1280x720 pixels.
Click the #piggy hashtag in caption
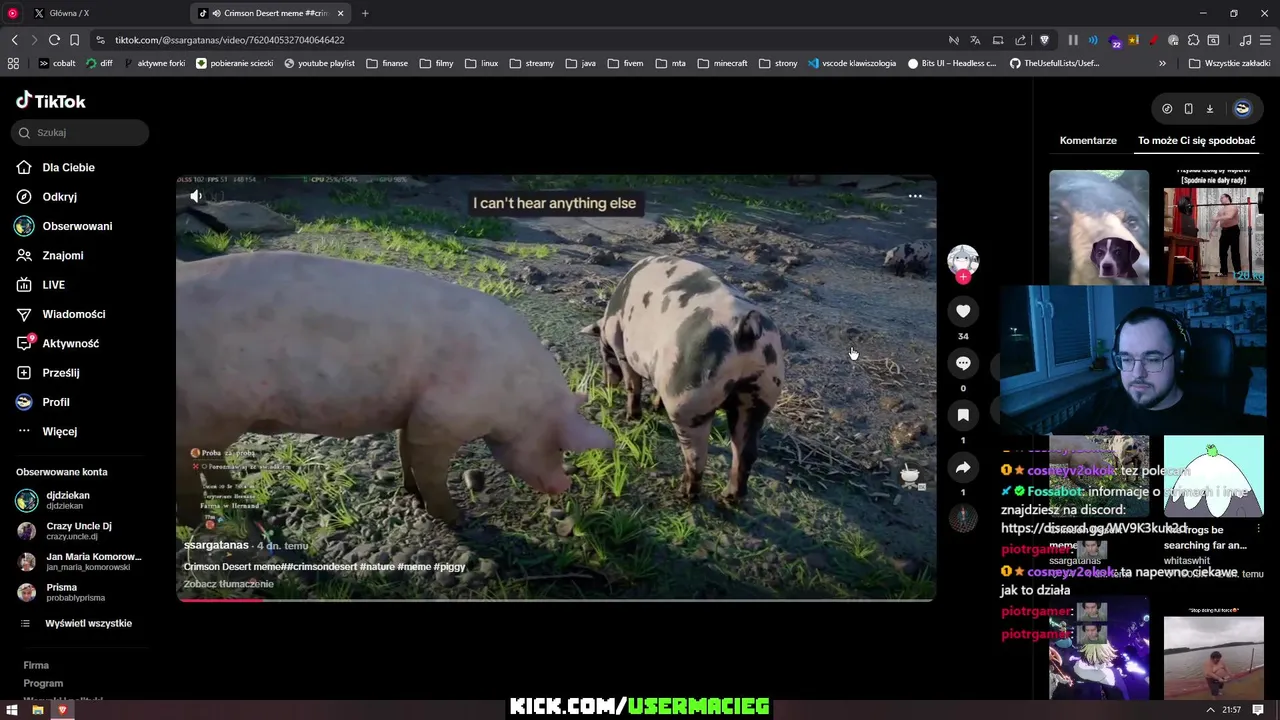(449, 567)
